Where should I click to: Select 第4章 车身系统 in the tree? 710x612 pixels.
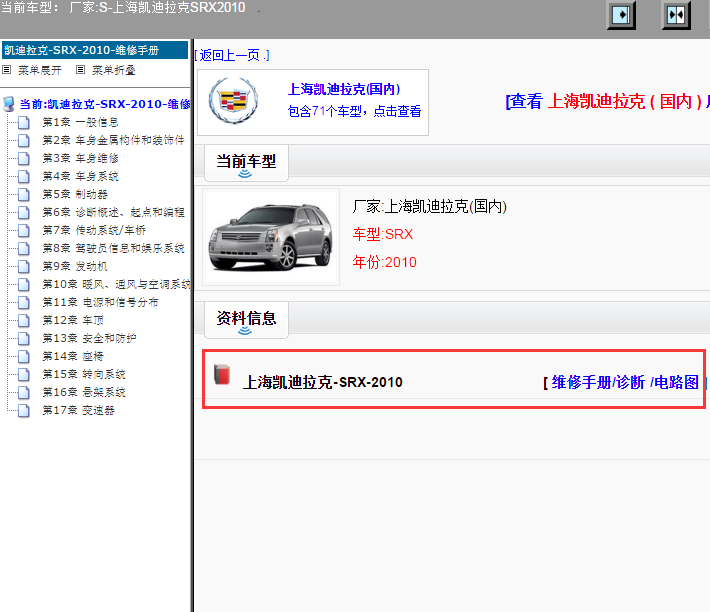81,176
